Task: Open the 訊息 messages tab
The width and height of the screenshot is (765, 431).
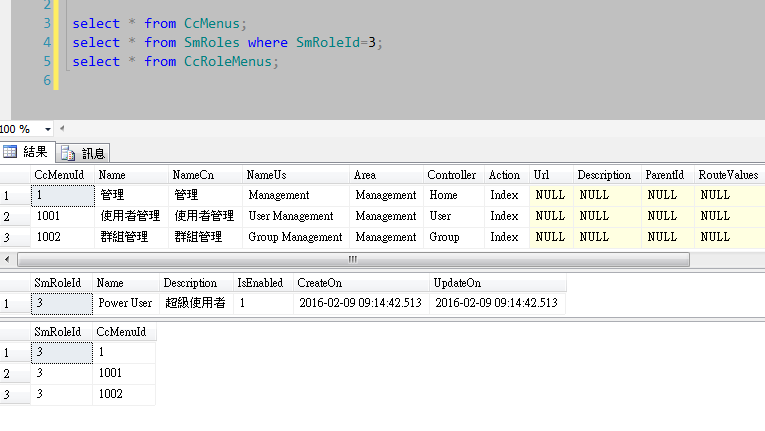Action: pos(83,153)
